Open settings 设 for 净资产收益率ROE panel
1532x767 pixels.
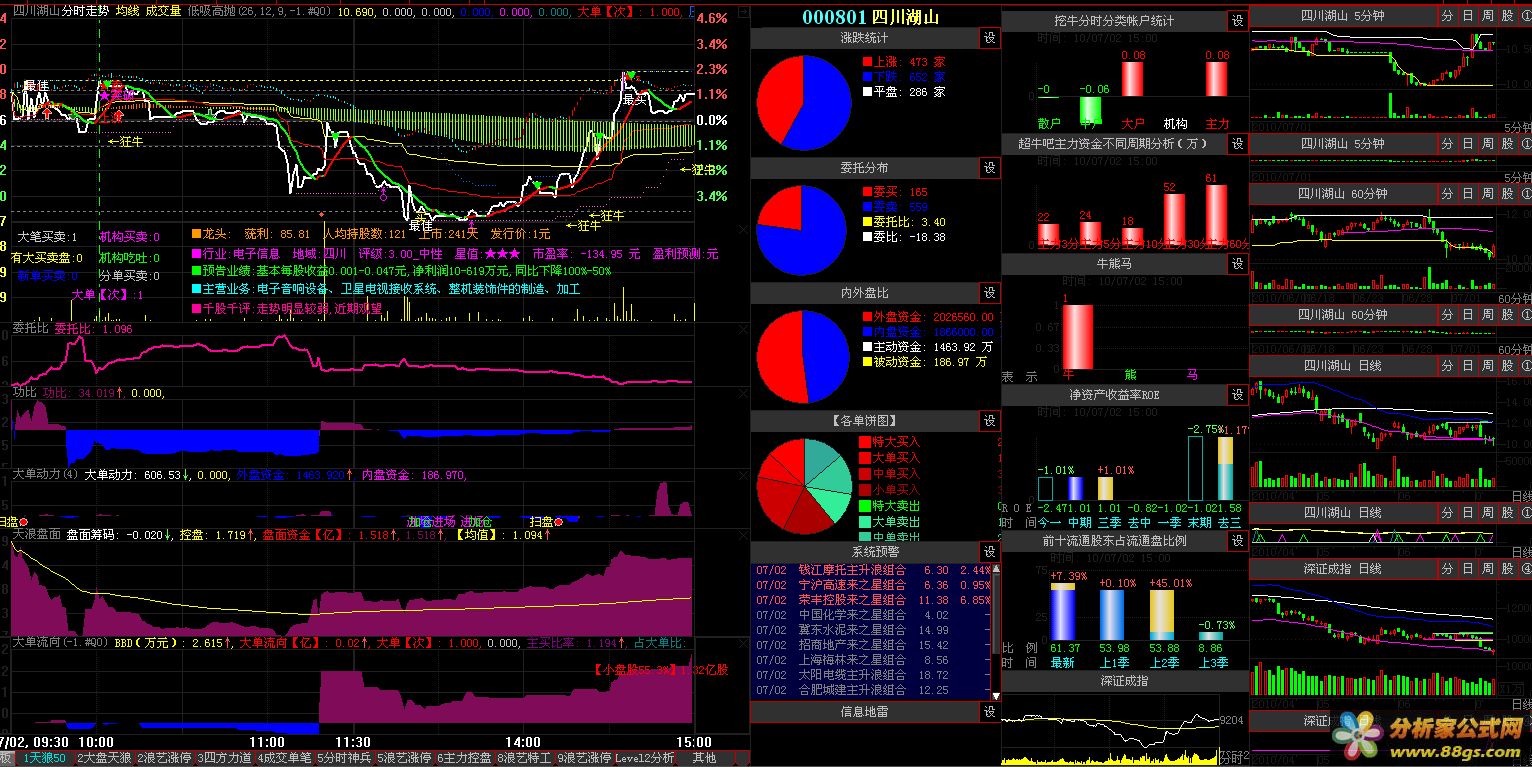point(1238,396)
